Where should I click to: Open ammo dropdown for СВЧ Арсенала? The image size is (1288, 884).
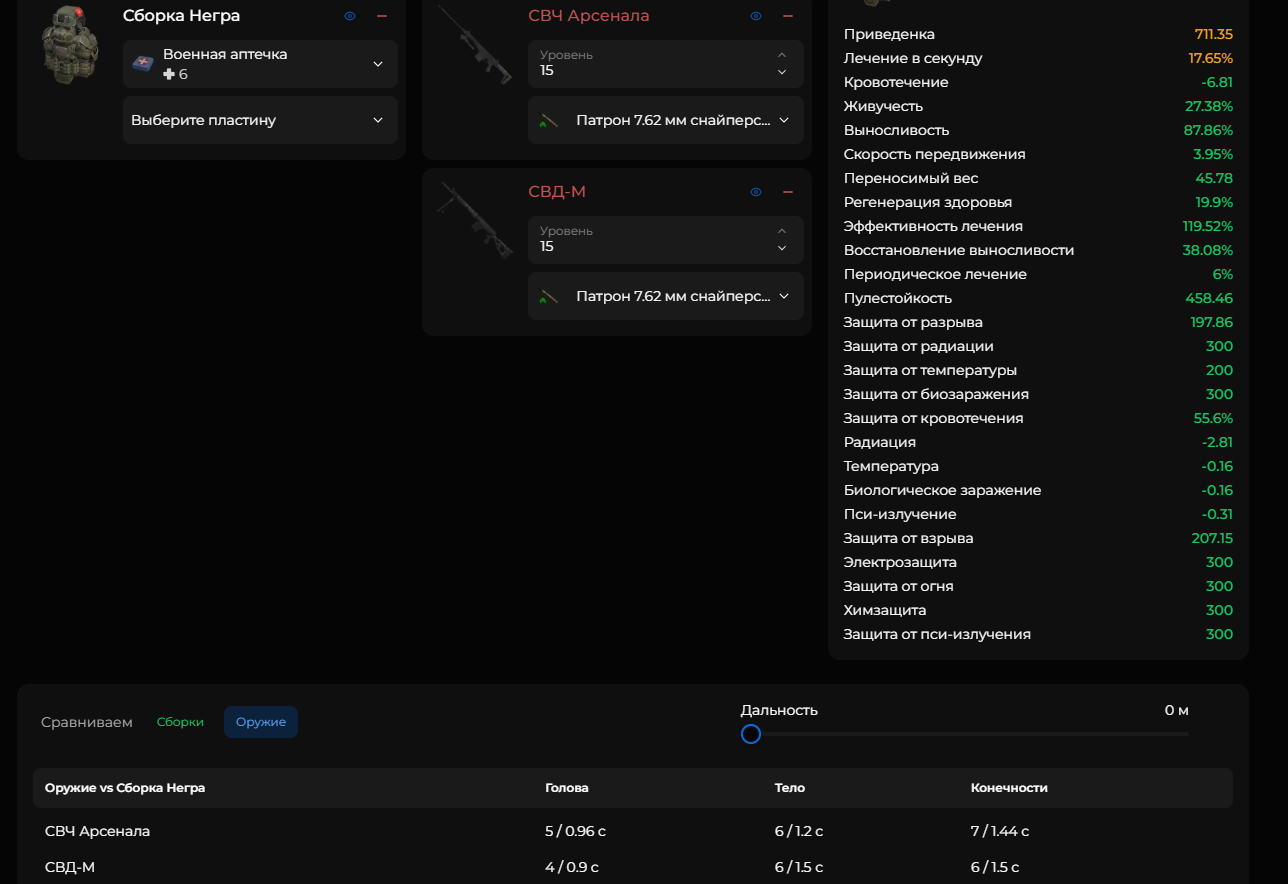(x=783, y=120)
